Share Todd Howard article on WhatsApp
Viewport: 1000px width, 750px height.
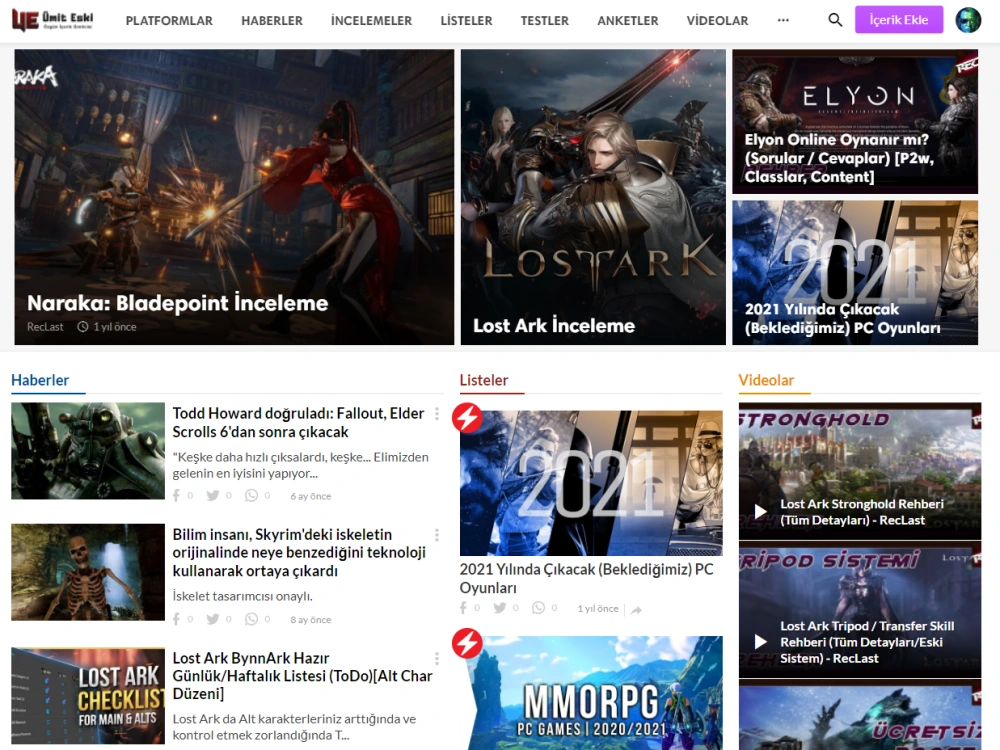252,496
